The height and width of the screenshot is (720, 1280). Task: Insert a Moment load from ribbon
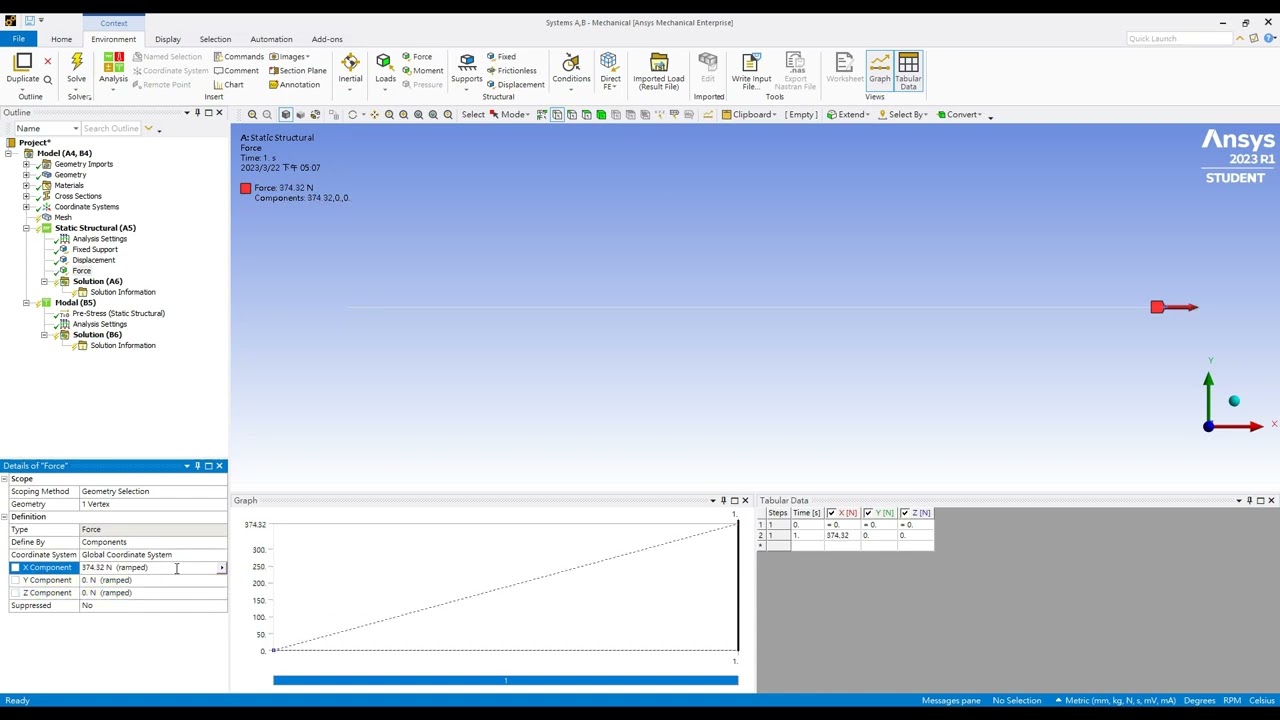coord(422,71)
